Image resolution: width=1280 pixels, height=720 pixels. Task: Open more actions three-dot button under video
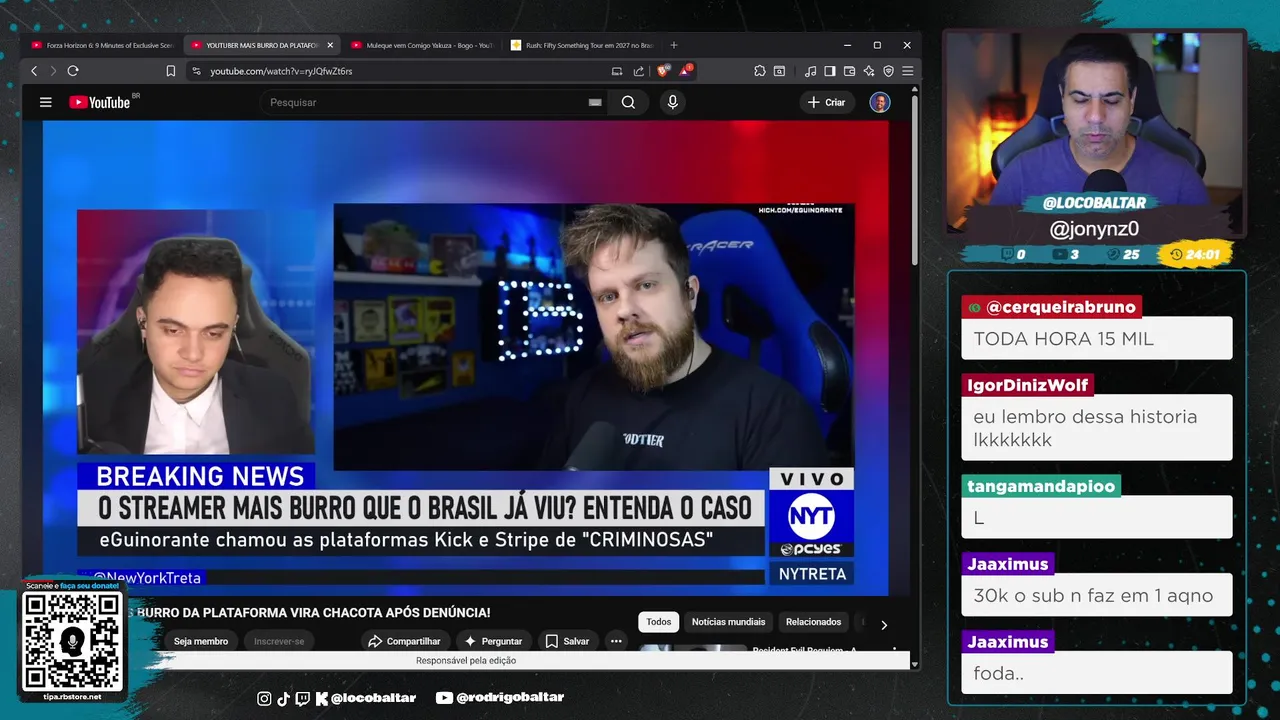616,641
